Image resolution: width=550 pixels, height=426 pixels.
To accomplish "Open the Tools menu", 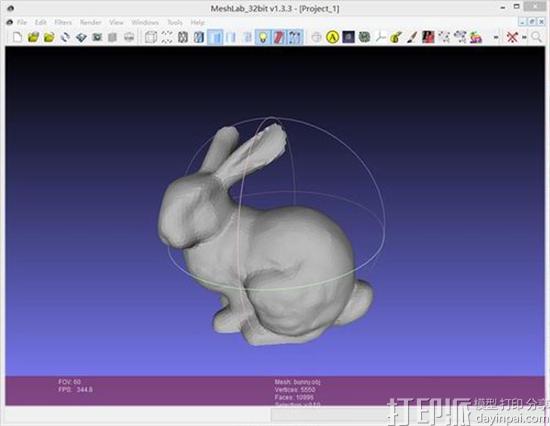I will [x=175, y=22].
